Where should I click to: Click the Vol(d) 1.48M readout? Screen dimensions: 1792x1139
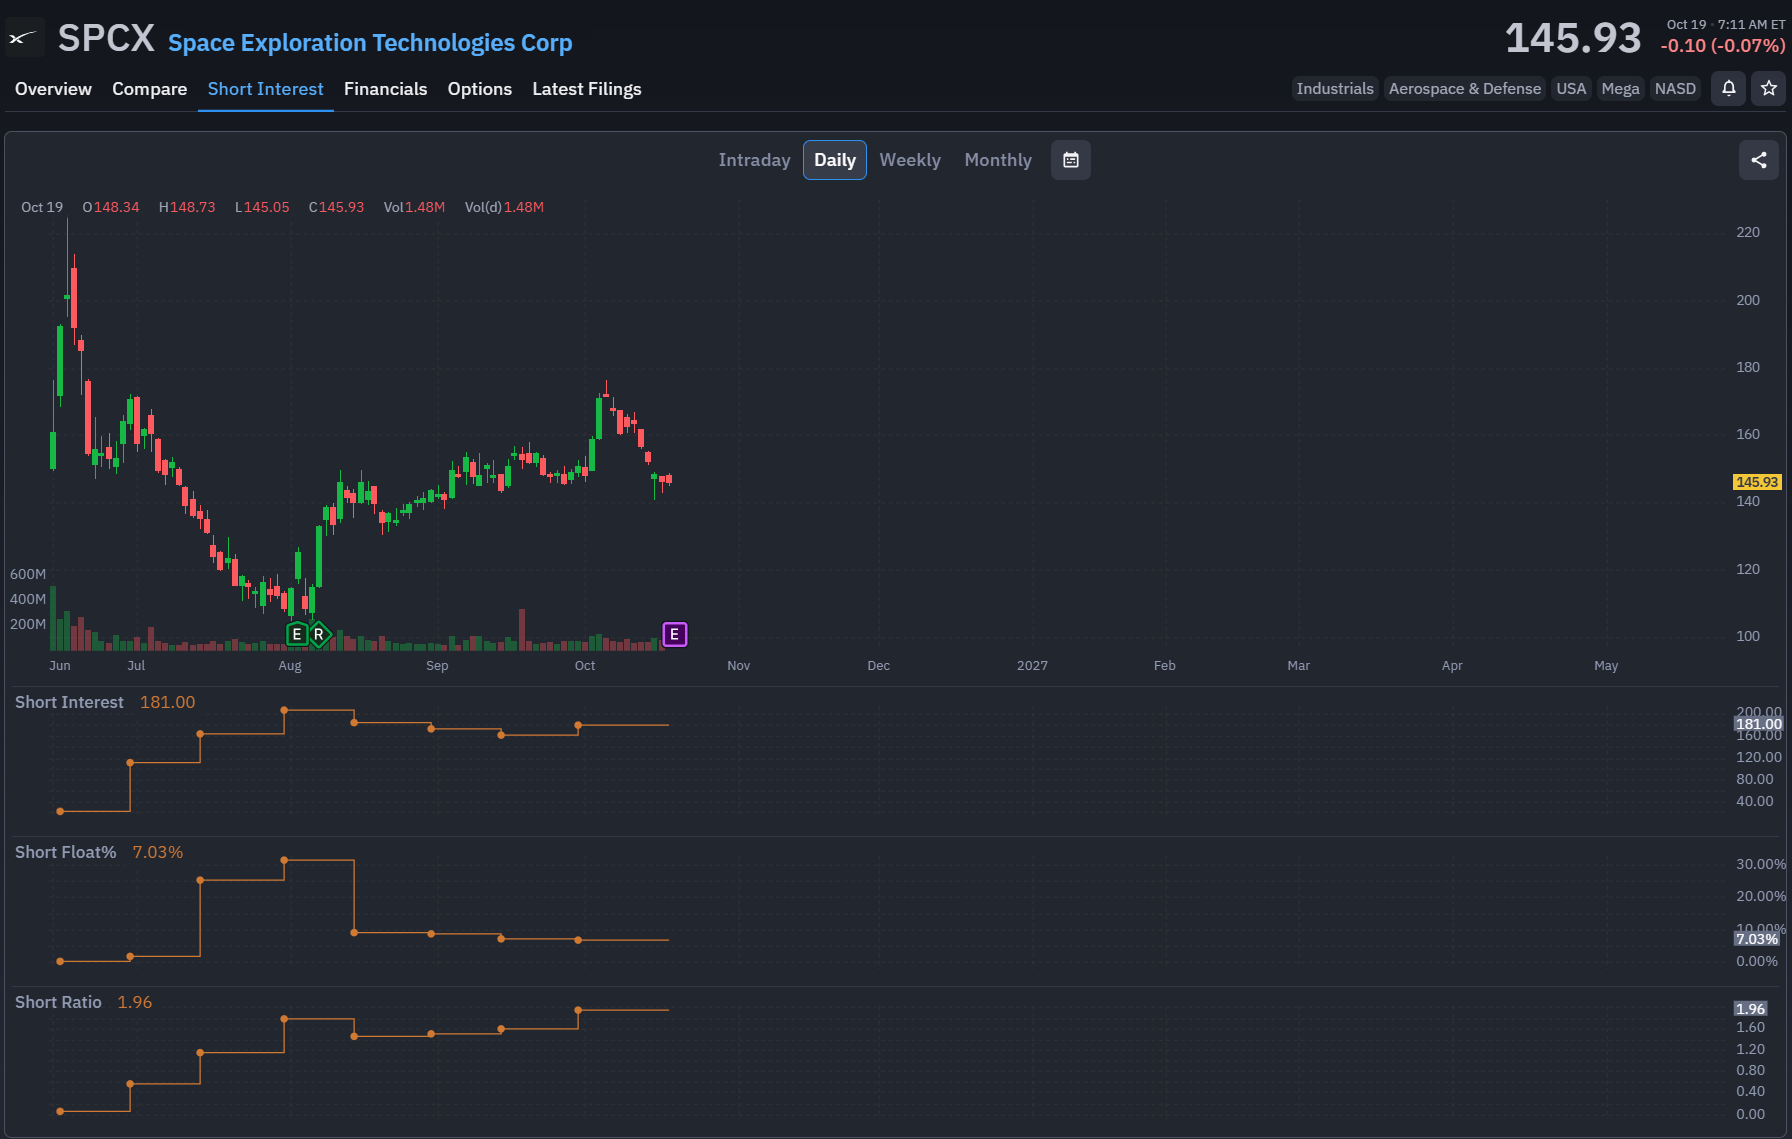click(x=504, y=207)
